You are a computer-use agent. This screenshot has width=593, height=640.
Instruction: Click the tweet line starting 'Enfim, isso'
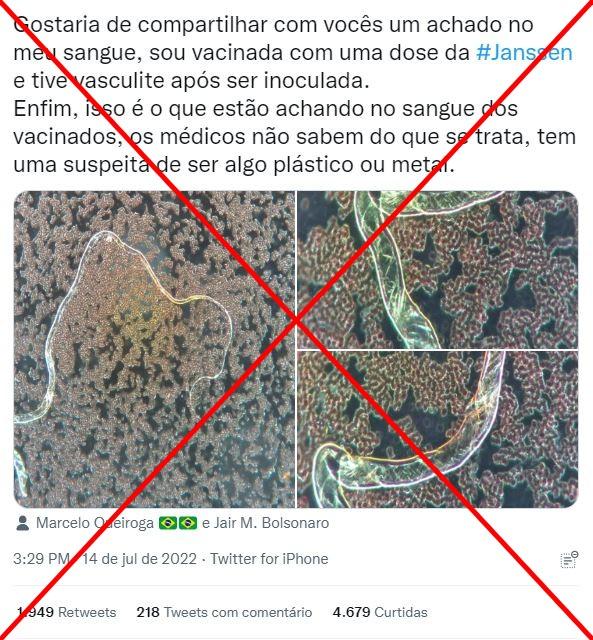pos(266,109)
